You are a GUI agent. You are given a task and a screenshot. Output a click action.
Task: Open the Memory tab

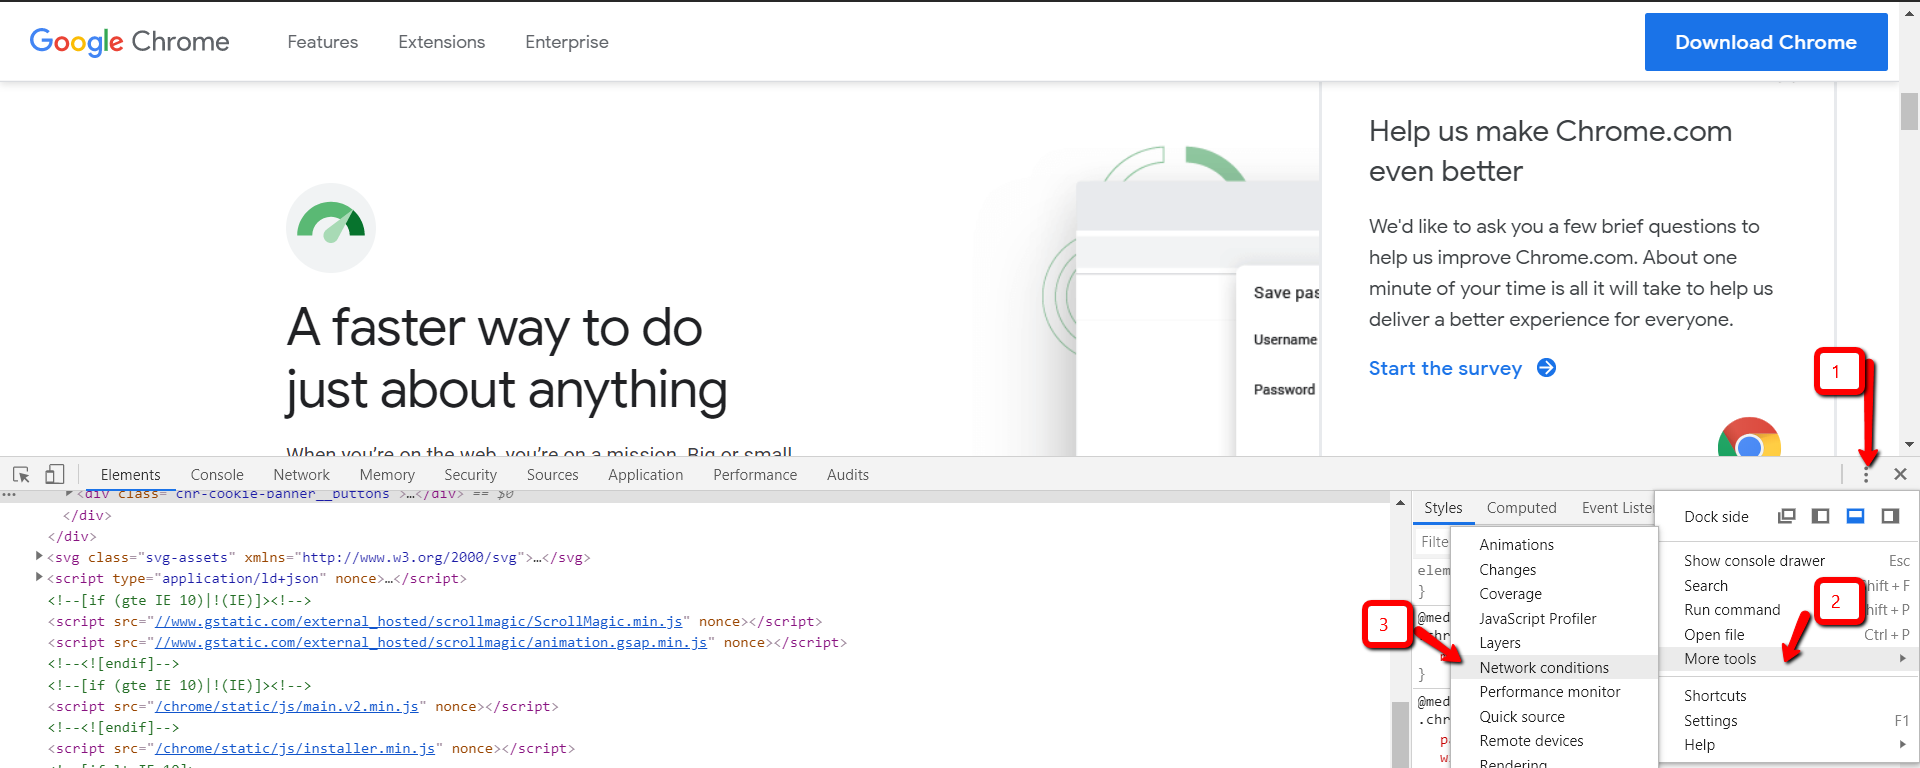tap(387, 475)
